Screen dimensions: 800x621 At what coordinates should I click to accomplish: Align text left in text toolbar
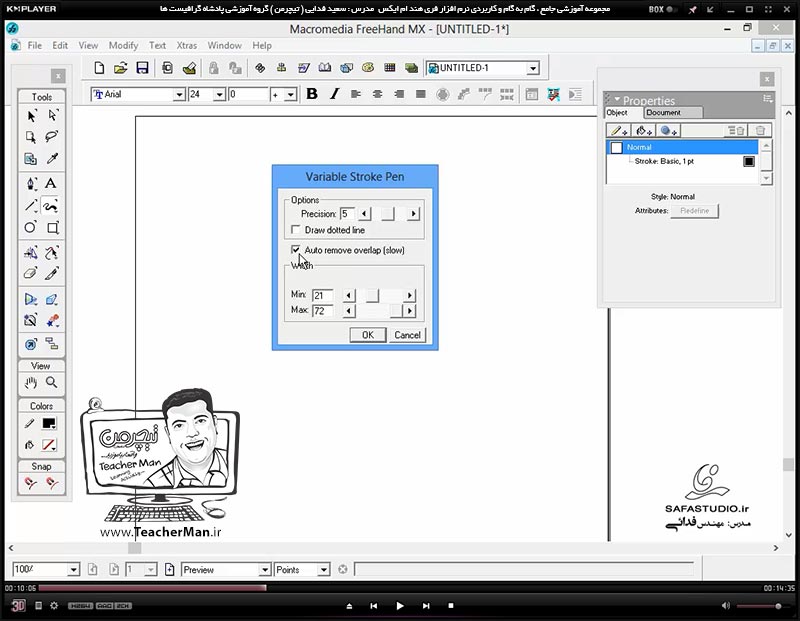pos(356,94)
